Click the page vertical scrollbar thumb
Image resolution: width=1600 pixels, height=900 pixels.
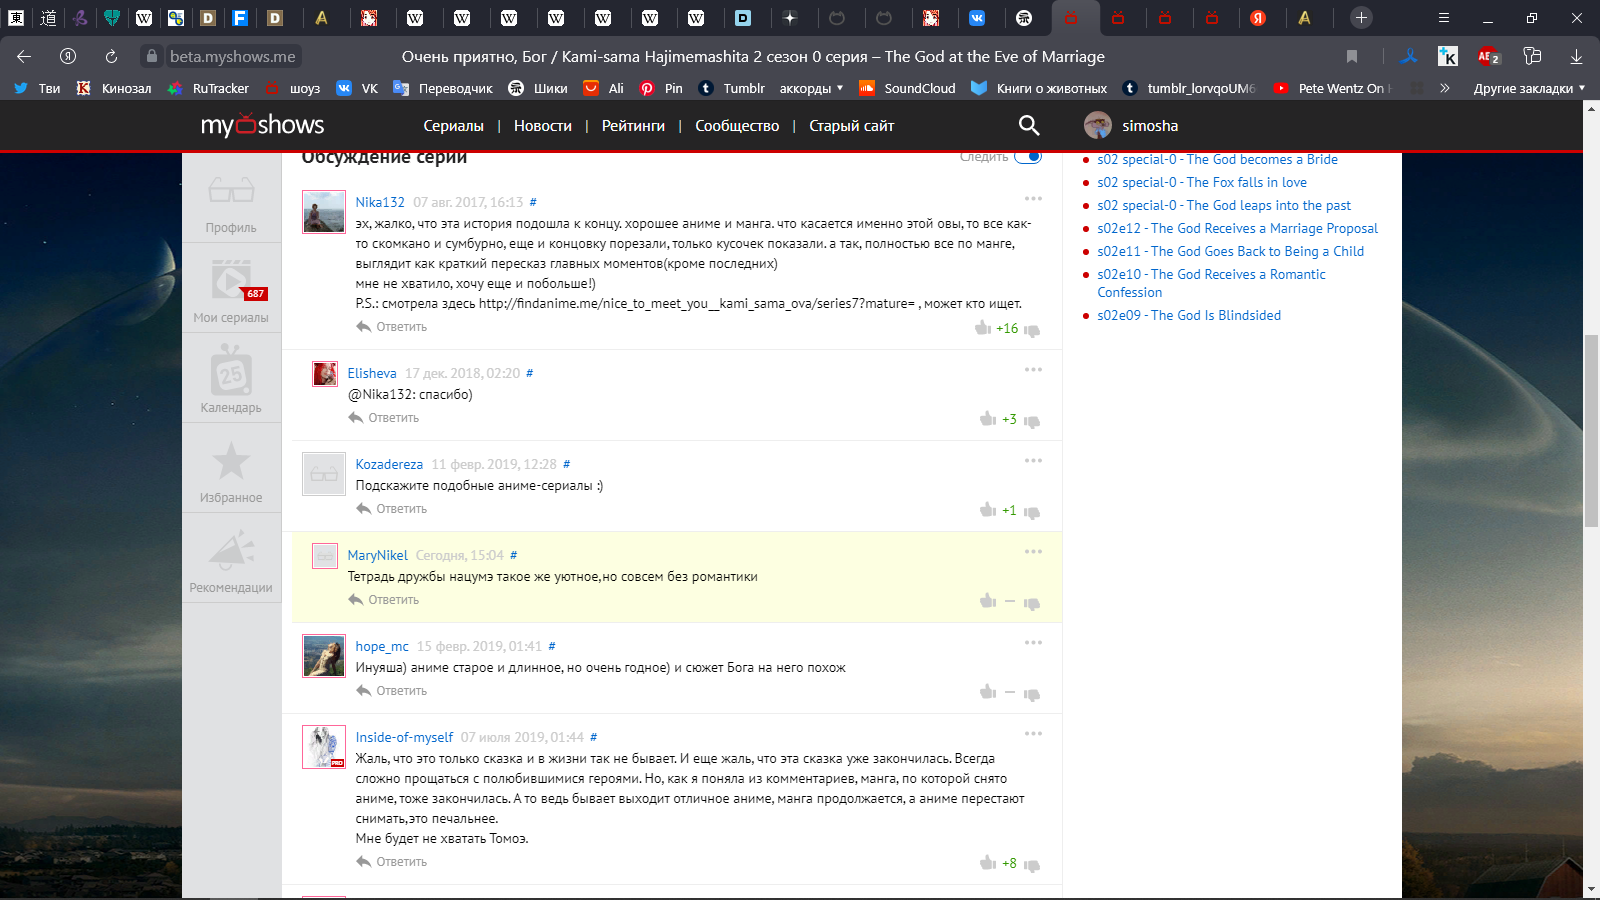click(1591, 431)
